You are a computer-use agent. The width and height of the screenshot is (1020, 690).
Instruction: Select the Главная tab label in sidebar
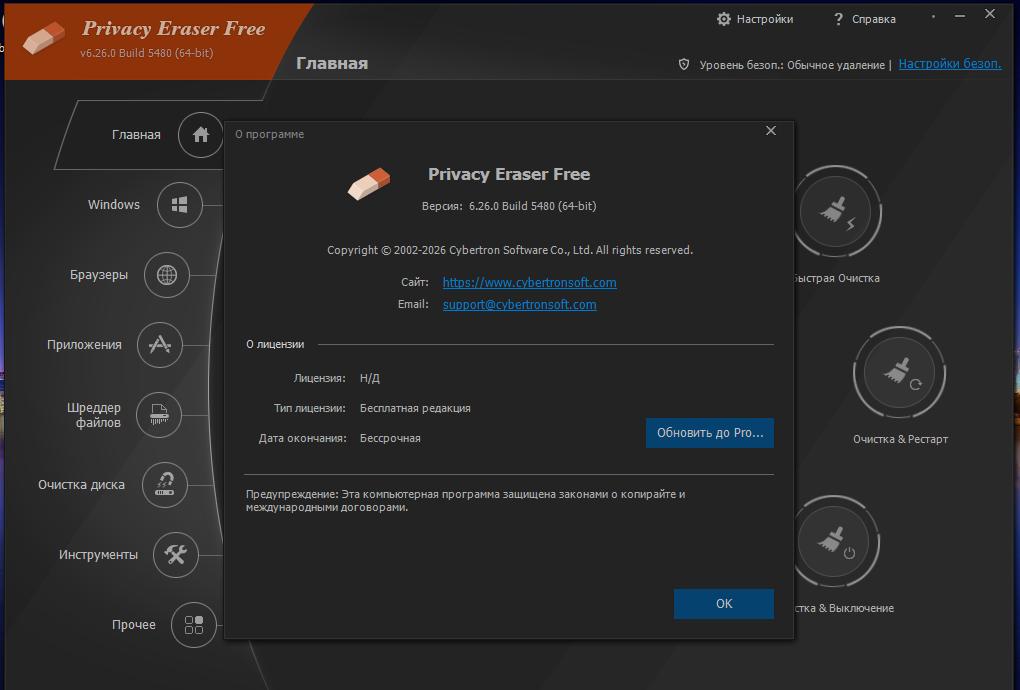tap(136, 135)
